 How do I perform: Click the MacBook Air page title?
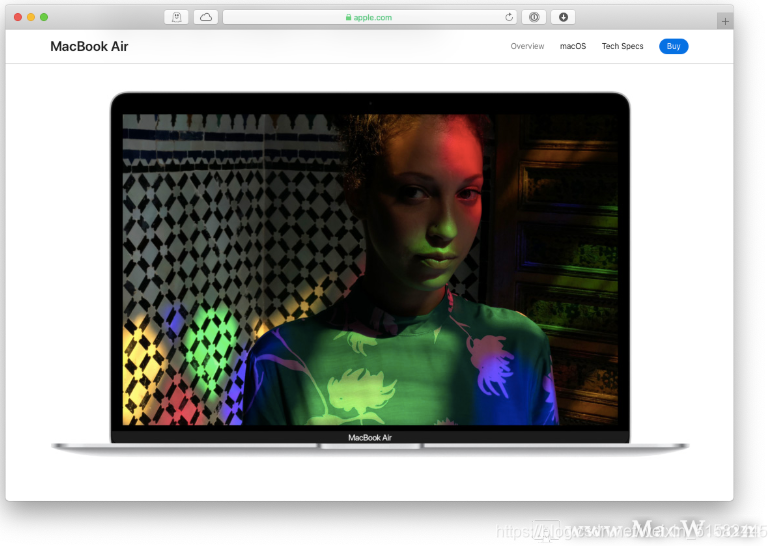pyautogui.click(x=89, y=46)
